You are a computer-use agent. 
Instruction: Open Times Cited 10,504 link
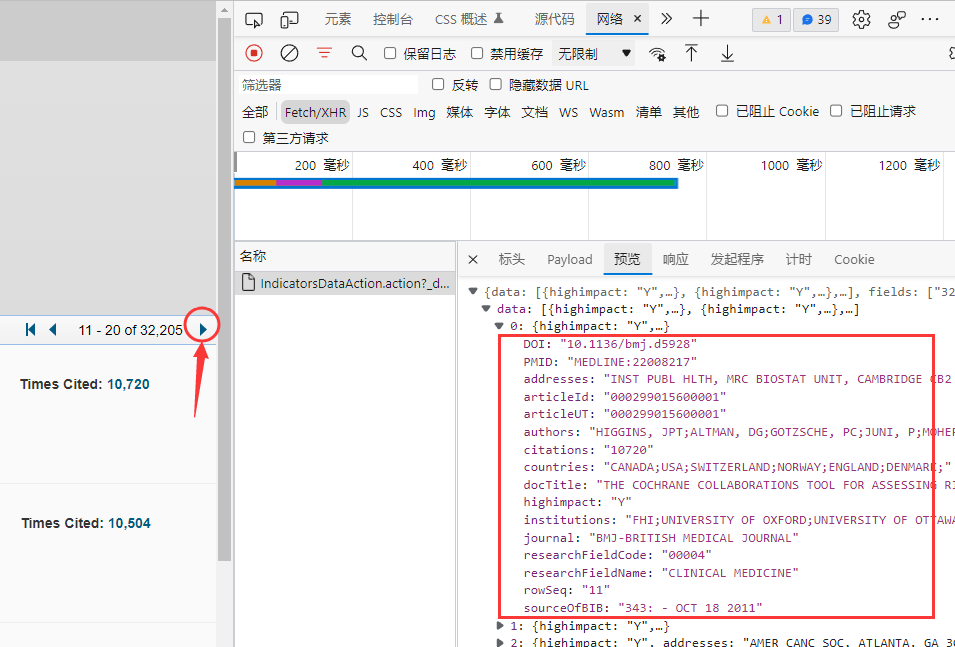[x=129, y=523]
